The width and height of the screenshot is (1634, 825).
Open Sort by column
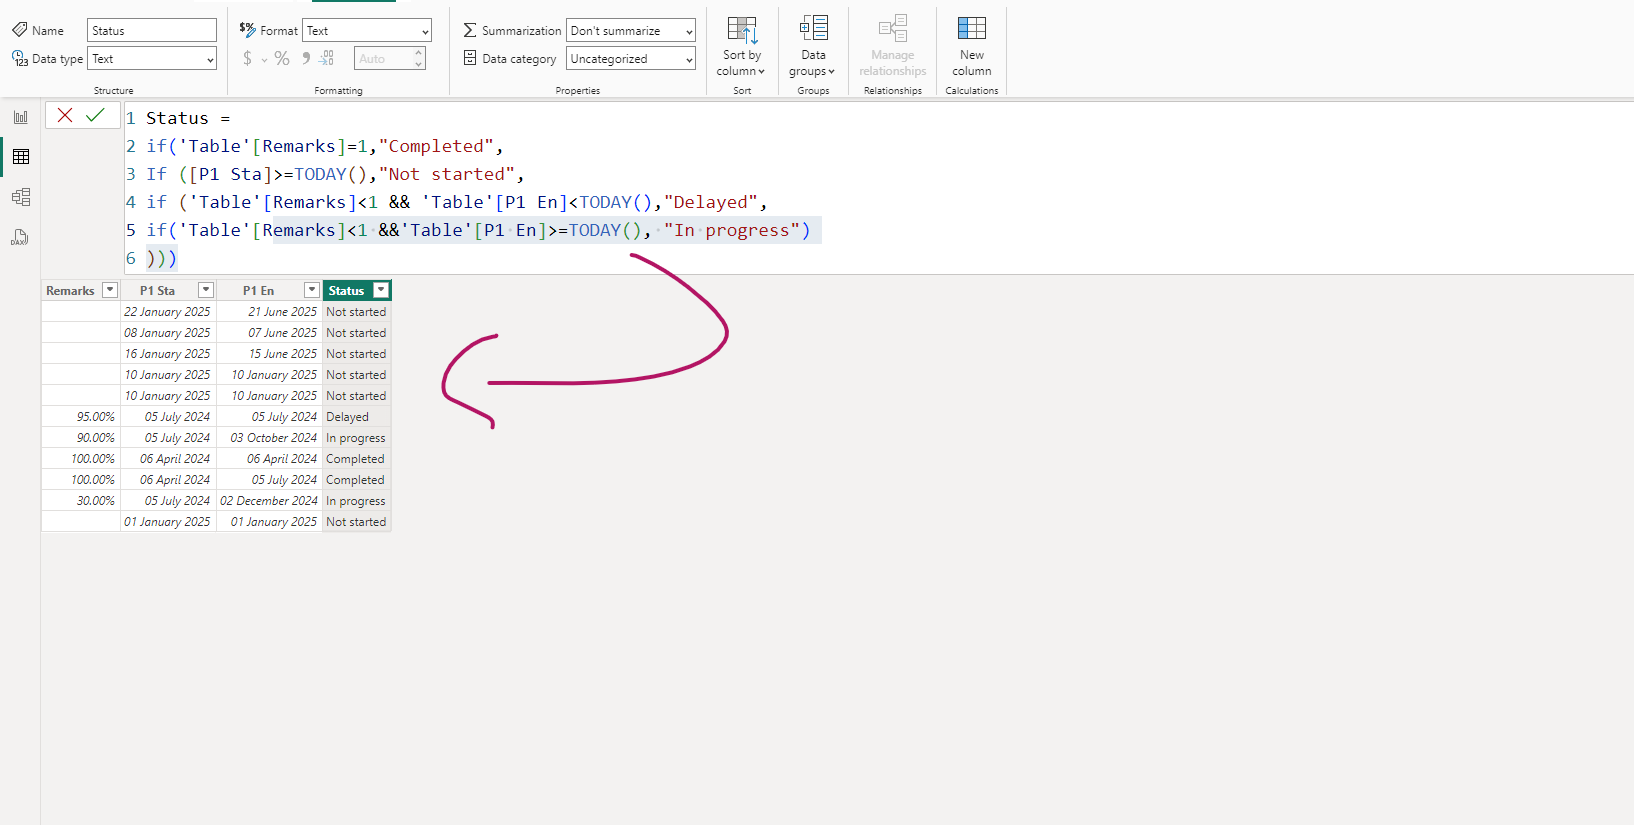(x=742, y=46)
